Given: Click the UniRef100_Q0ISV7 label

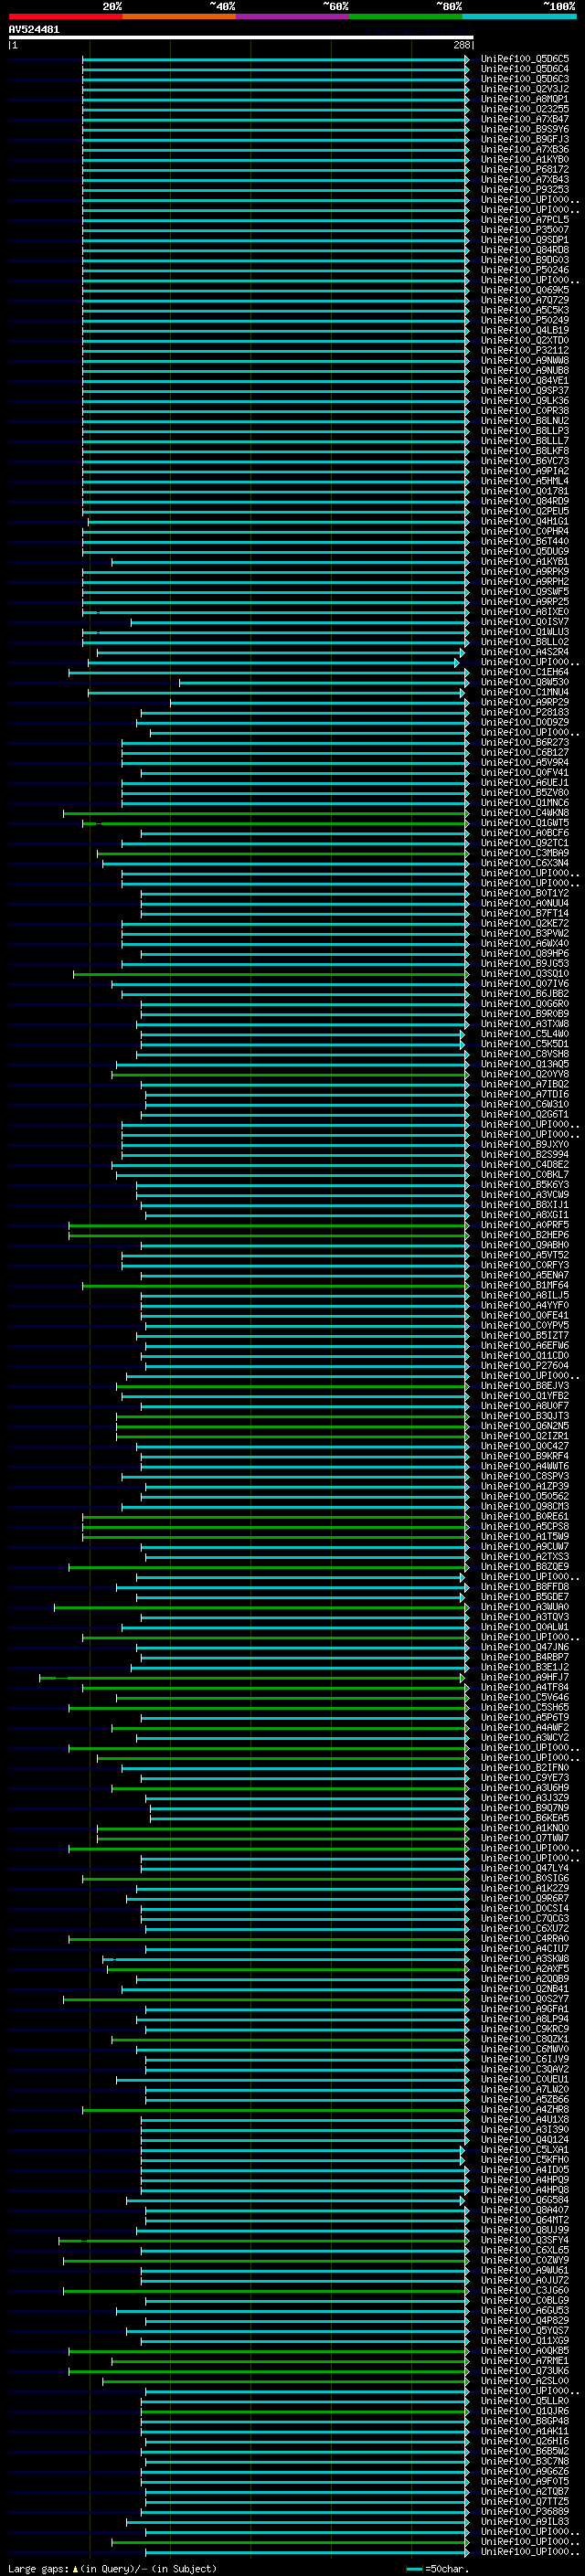Looking at the screenshot, I should (x=525, y=622).
